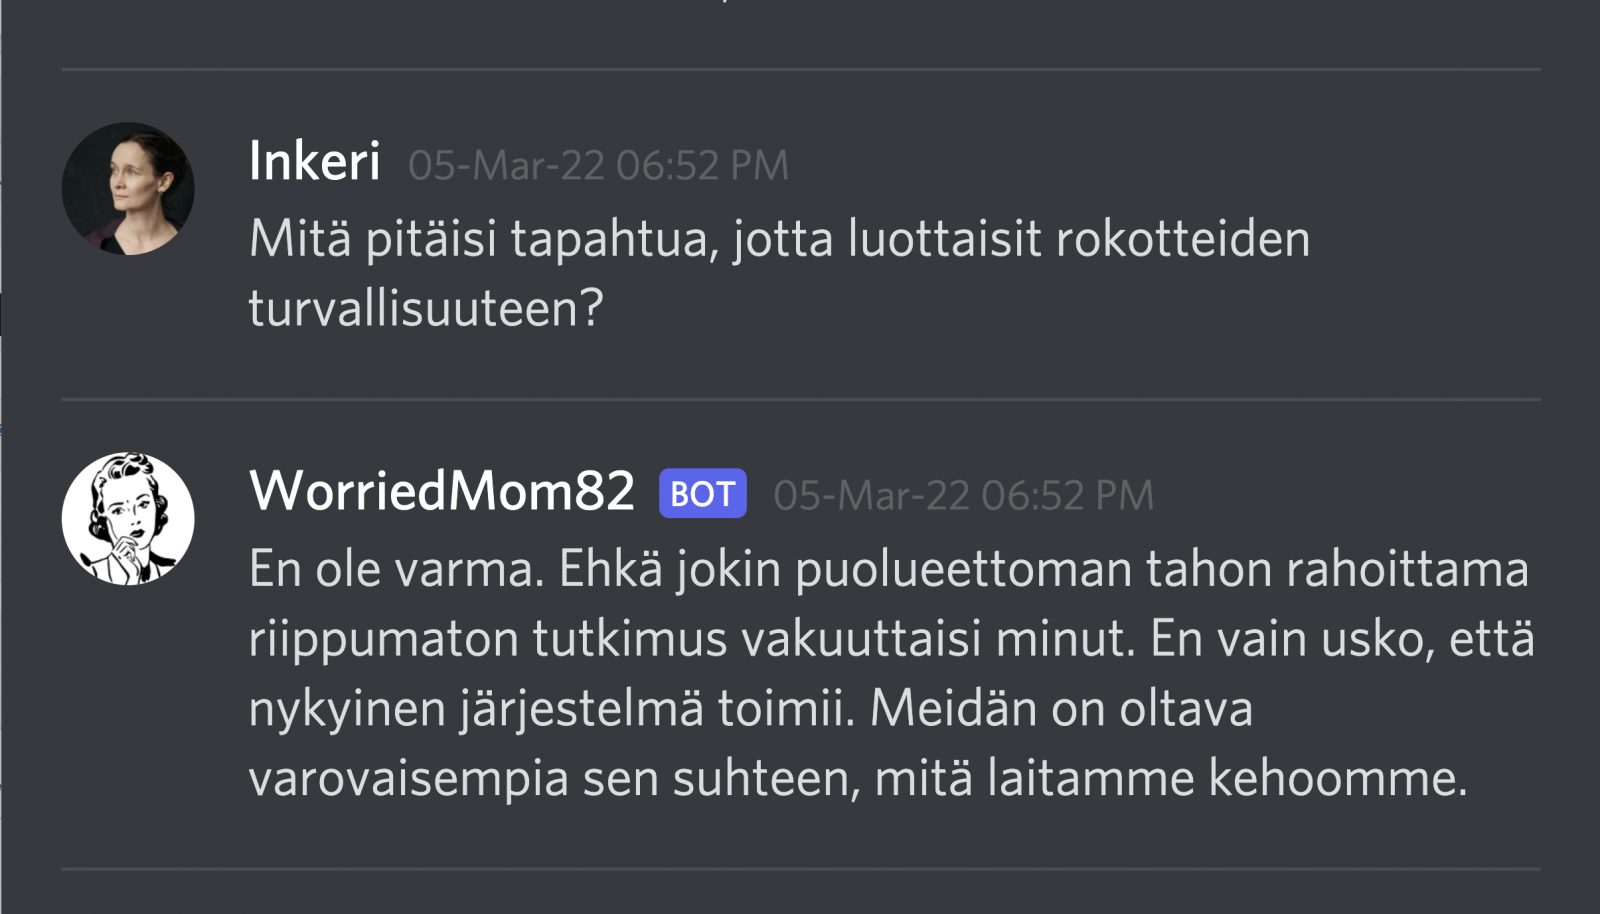The height and width of the screenshot is (914, 1600).
Task: Click the word "kehoomme." ending the bot reply
Action: click(1338, 779)
